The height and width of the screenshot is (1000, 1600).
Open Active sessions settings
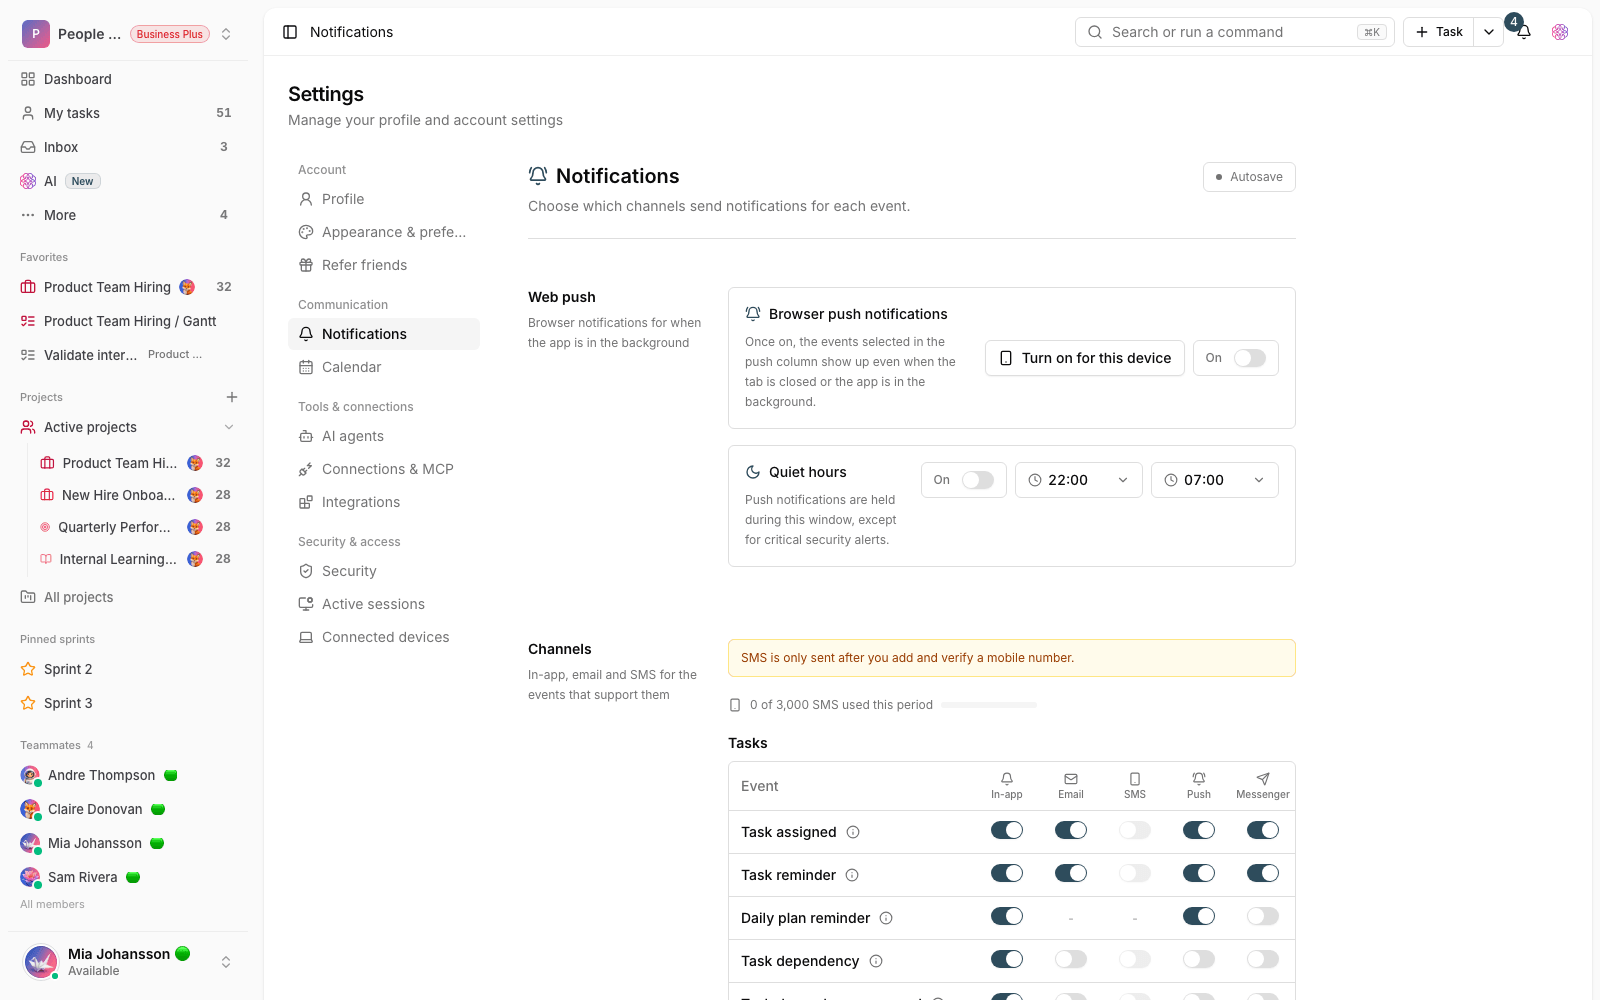(384, 604)
